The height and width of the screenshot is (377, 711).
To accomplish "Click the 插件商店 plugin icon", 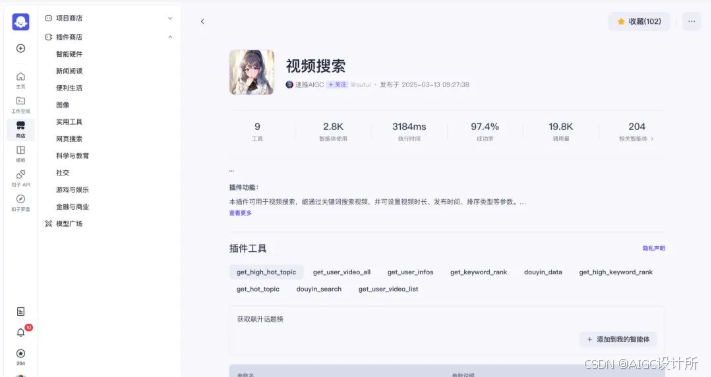I will pyautogui.click(x=49, y=37).
